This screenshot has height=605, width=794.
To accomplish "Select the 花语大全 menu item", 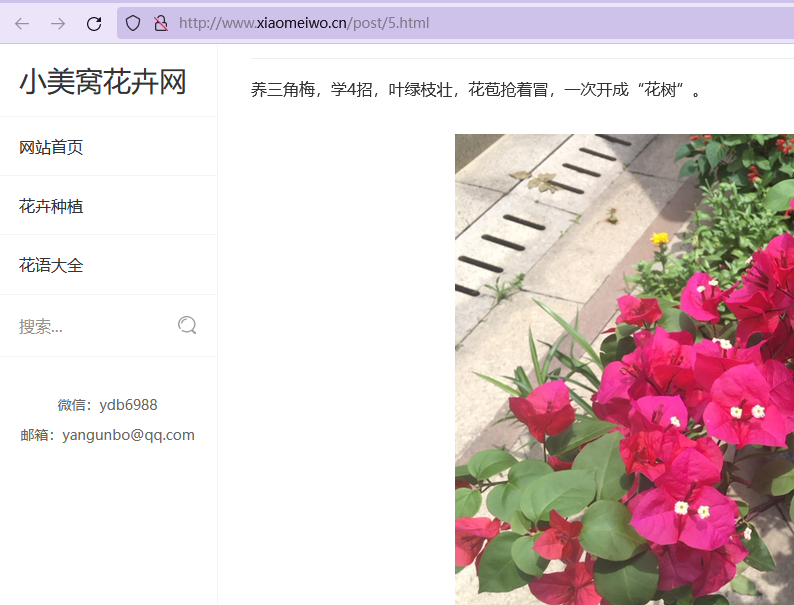I will click(x=51, y=265).
